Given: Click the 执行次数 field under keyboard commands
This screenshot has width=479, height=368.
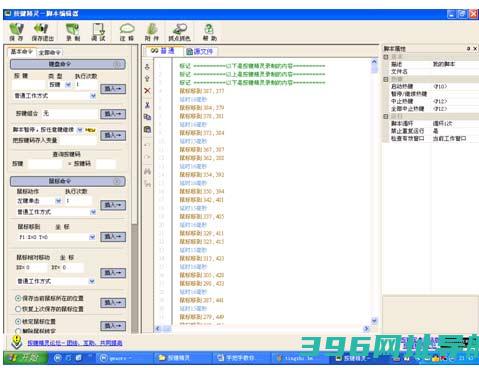Looking at the screenshot, I should pyautogui.click(x=85, y=85).
